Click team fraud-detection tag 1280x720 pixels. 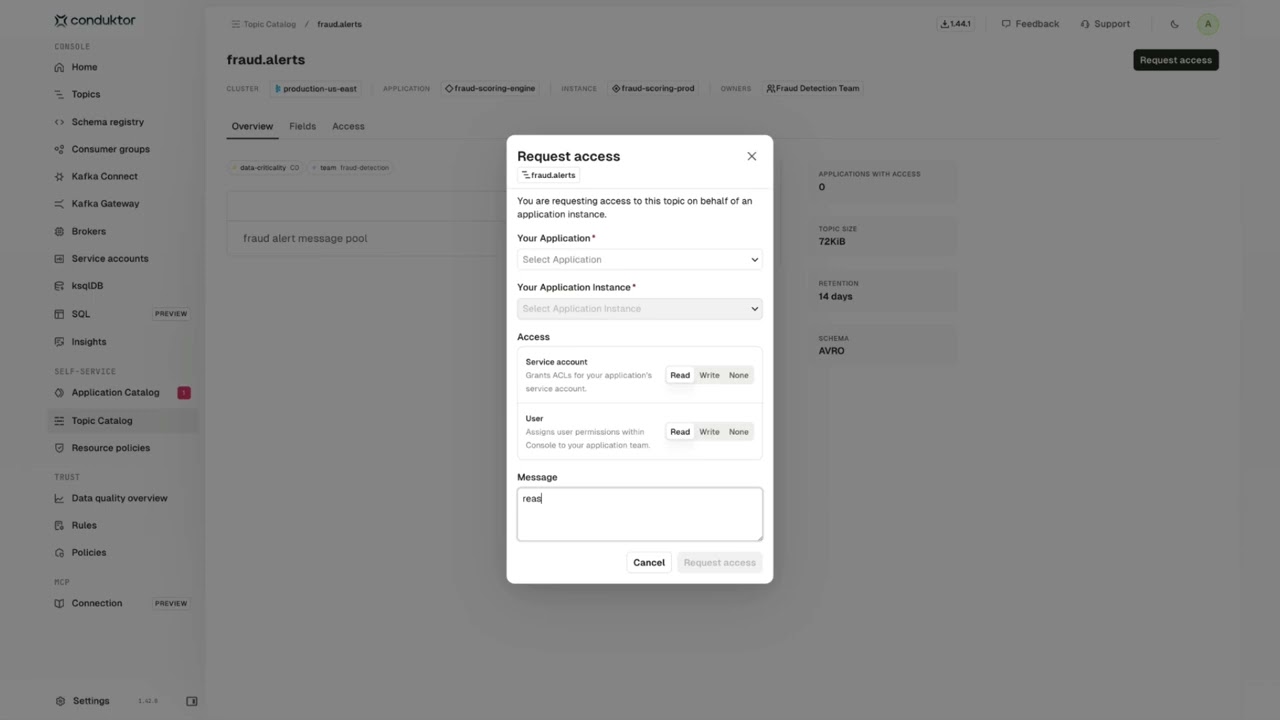coord(350,168)
